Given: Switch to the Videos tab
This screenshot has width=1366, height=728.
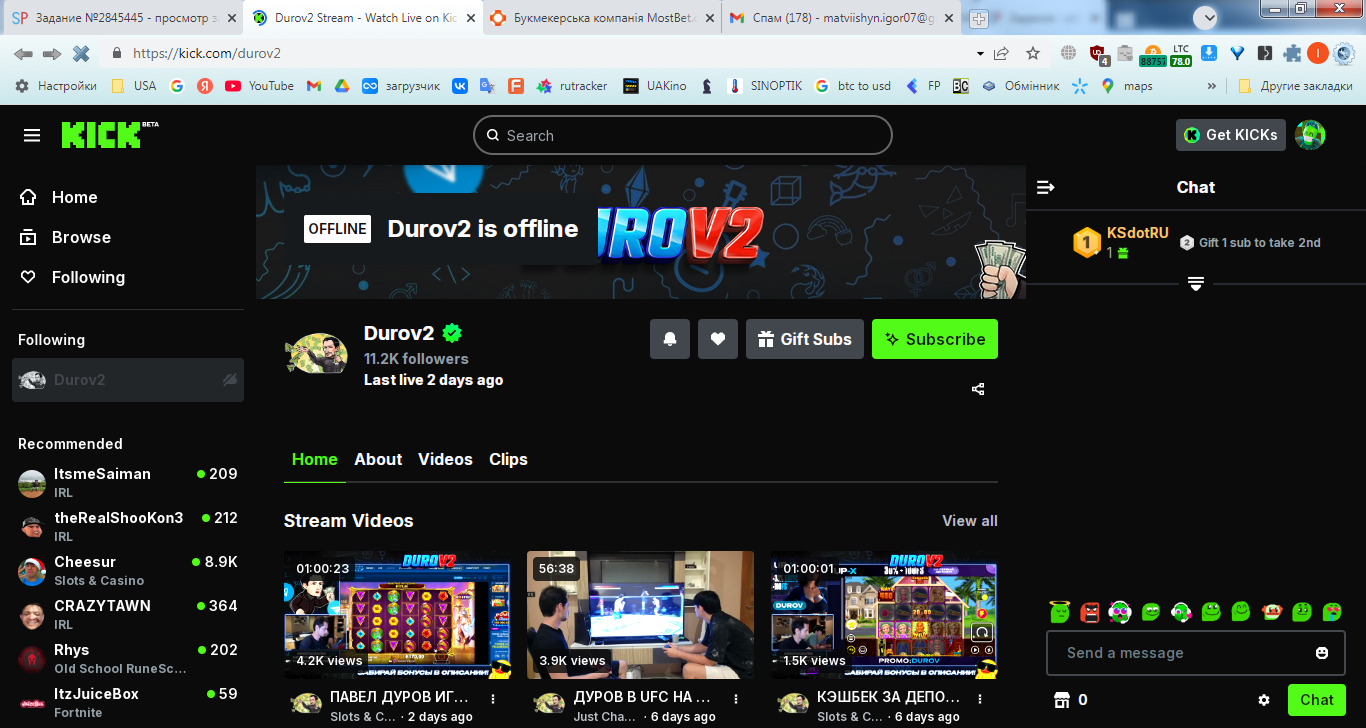Looking at the screenshot, I should coord(445,459).
